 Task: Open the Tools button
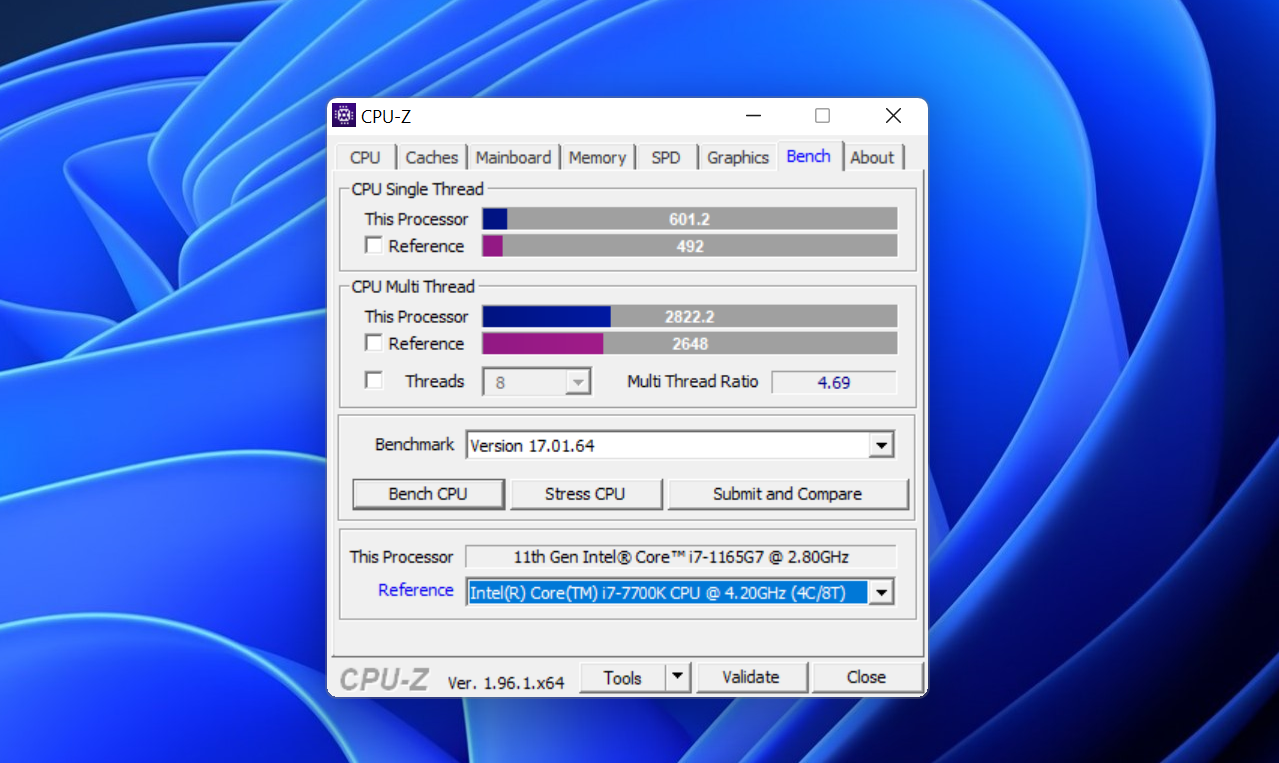(622, 677)
